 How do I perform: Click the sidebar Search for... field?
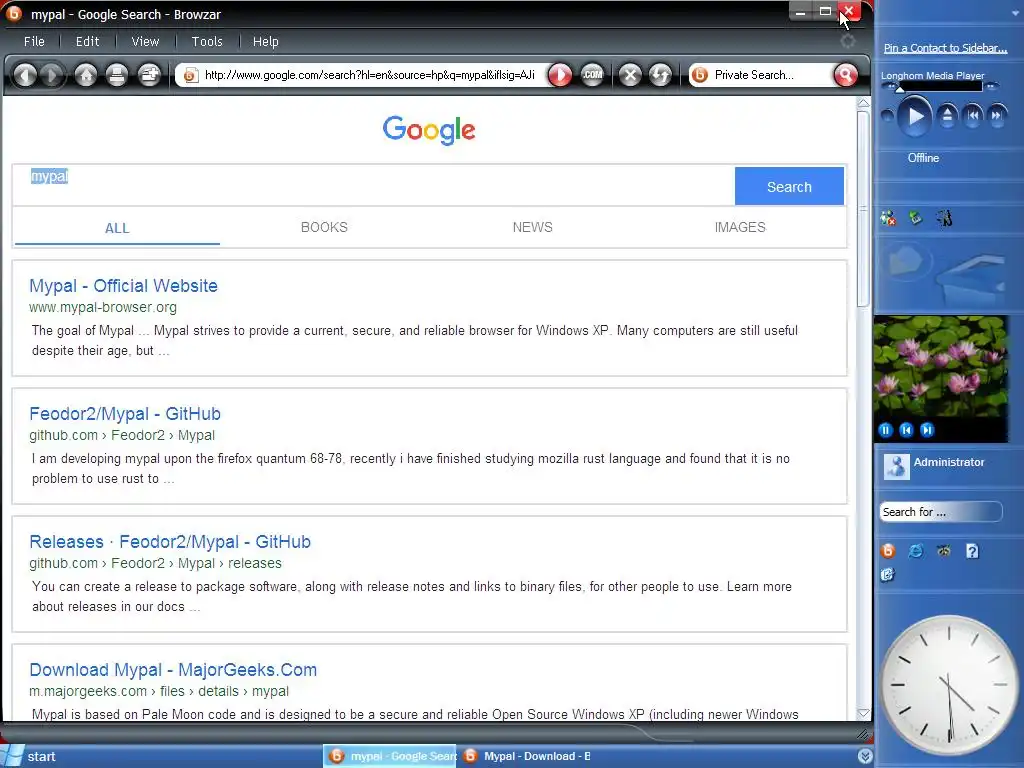[x=940, y=512]
